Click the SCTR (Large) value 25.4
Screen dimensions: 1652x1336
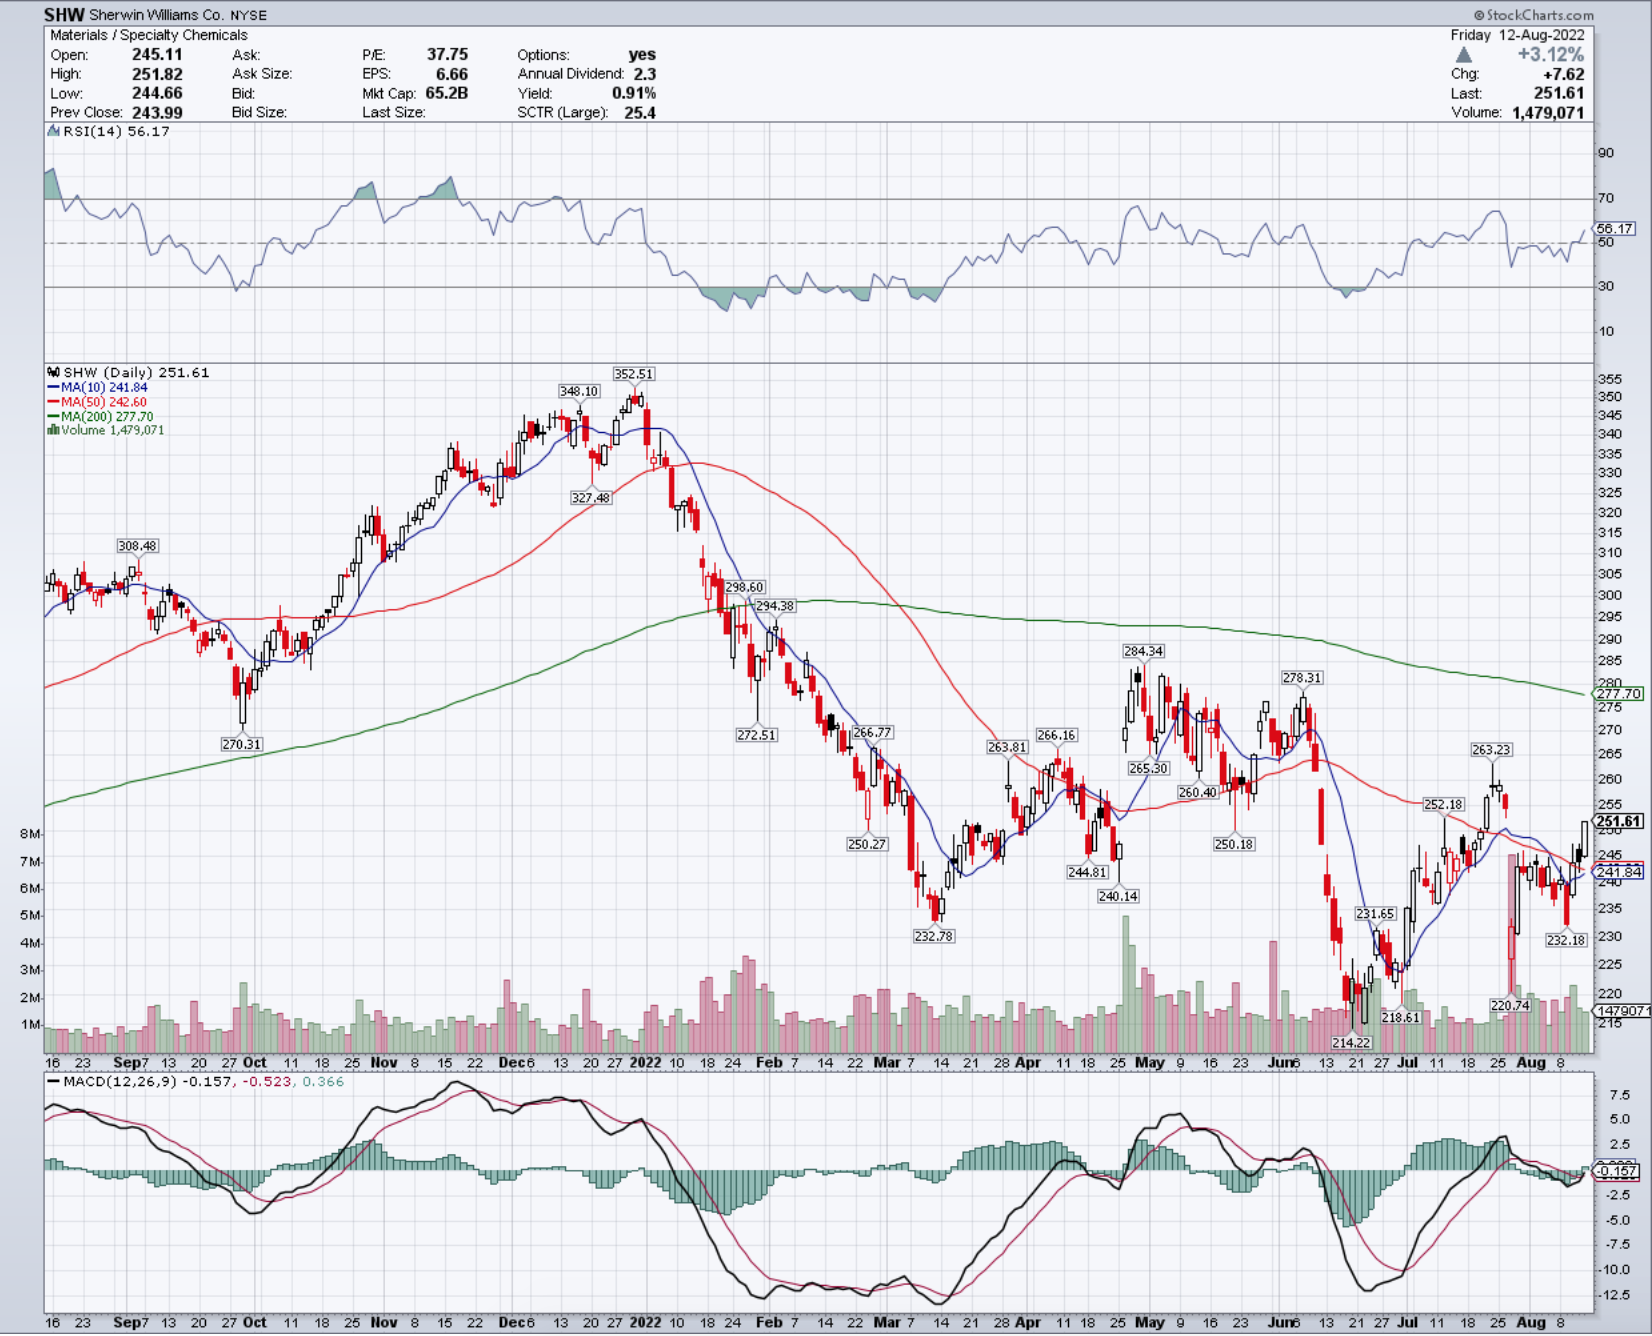(640, 113)
